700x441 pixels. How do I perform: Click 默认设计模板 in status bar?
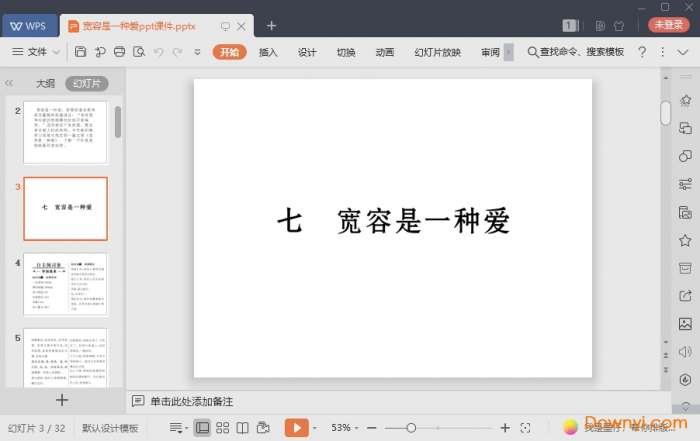click(x=110, y=428)
